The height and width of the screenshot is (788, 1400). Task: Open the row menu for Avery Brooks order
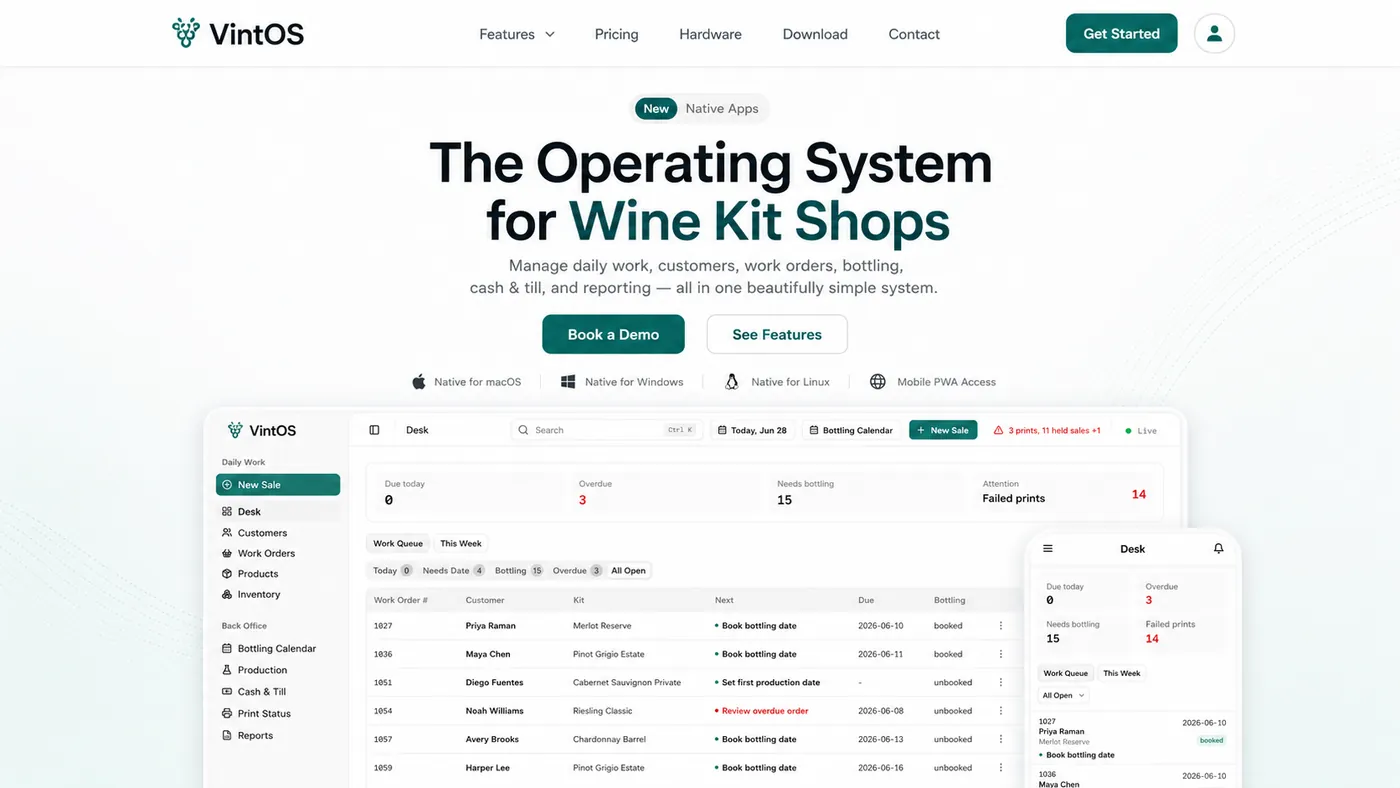click(1000, 740)
